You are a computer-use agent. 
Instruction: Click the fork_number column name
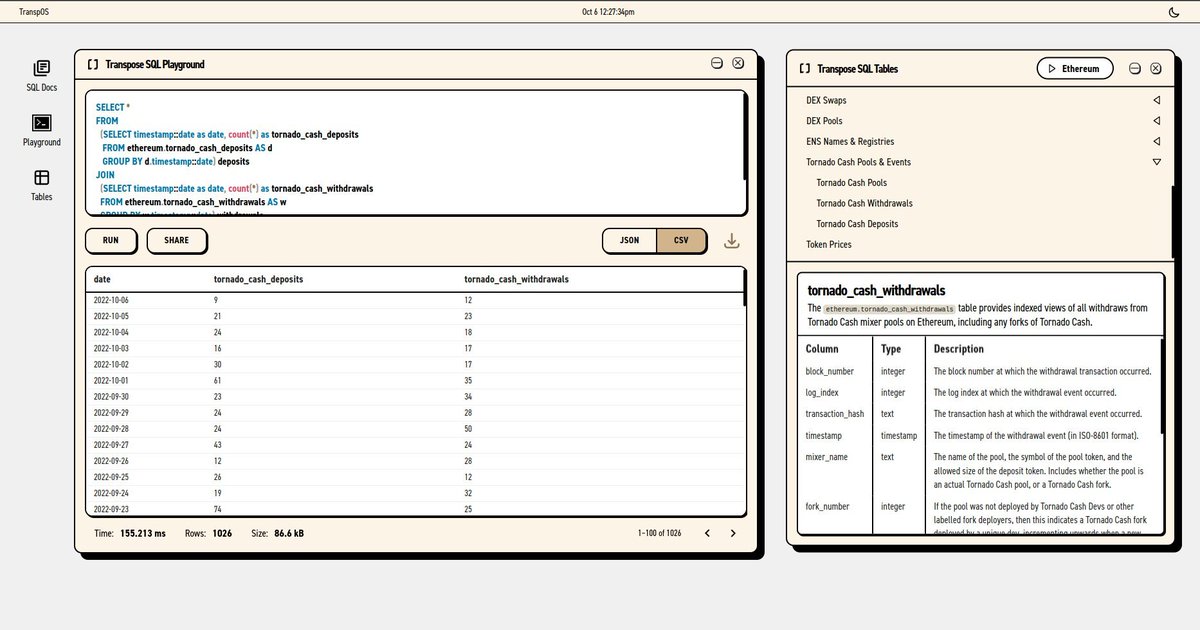(828, 506)
